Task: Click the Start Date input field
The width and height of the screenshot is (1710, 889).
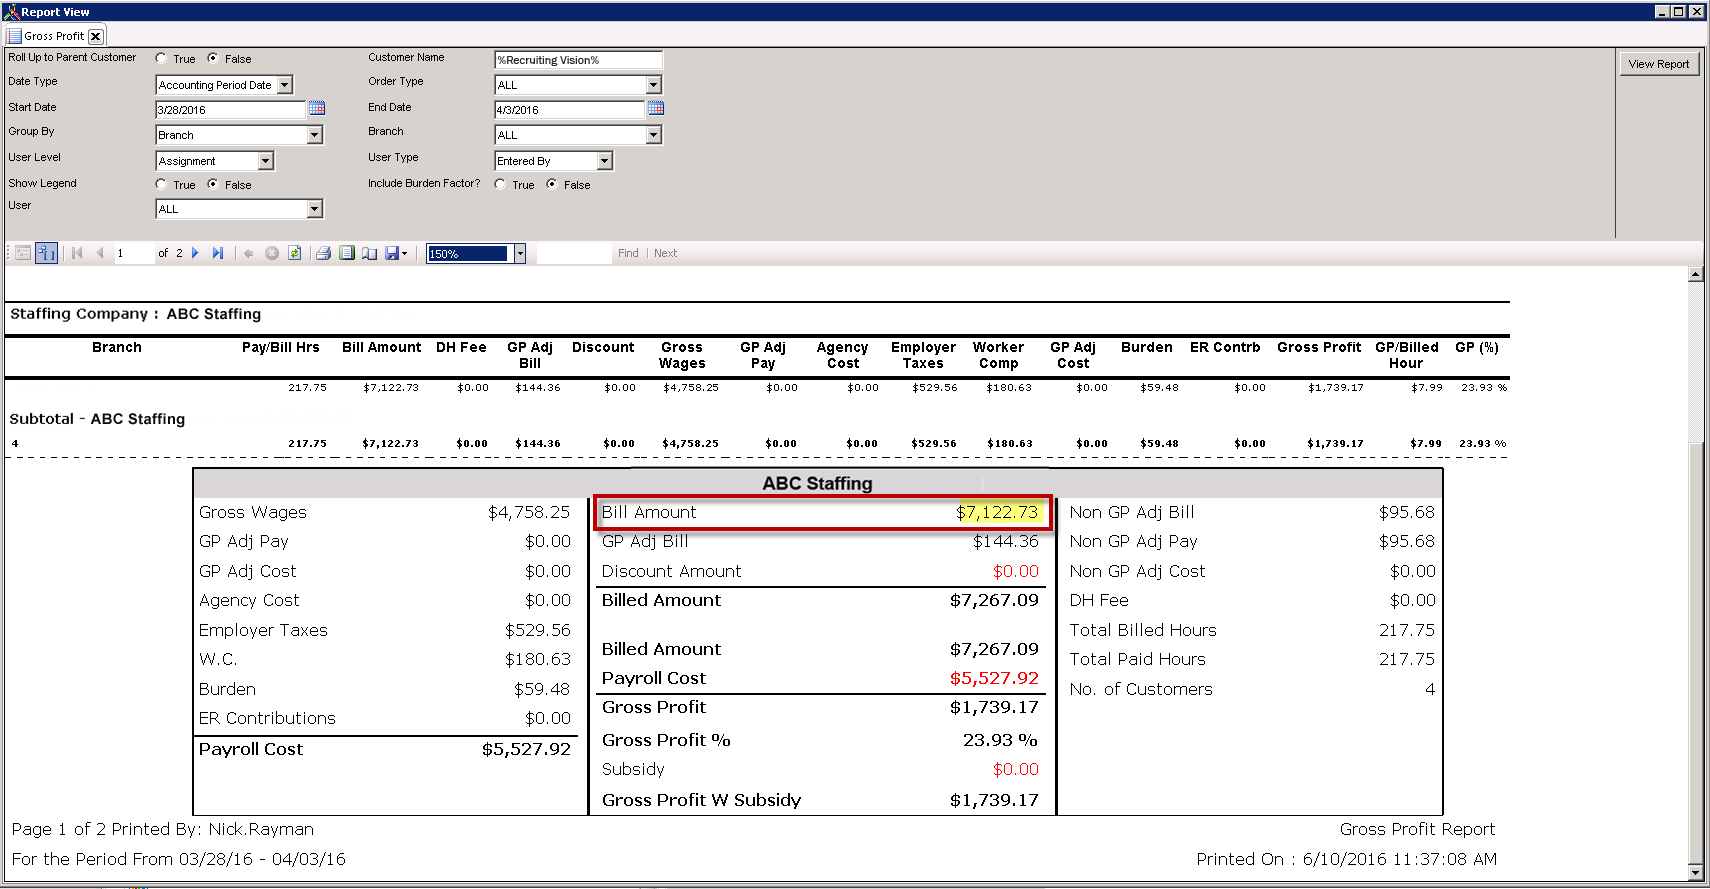Action: click(x=231, y=110)
